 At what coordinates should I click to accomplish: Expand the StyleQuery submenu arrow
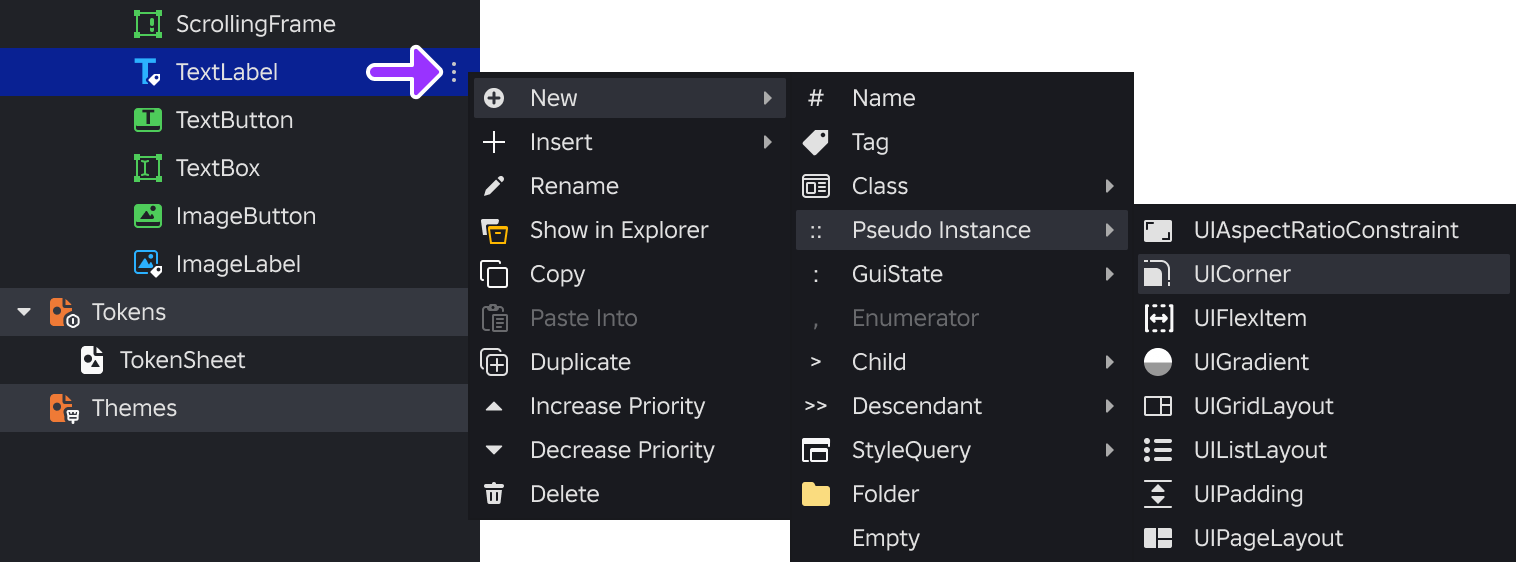point(1109,450)
